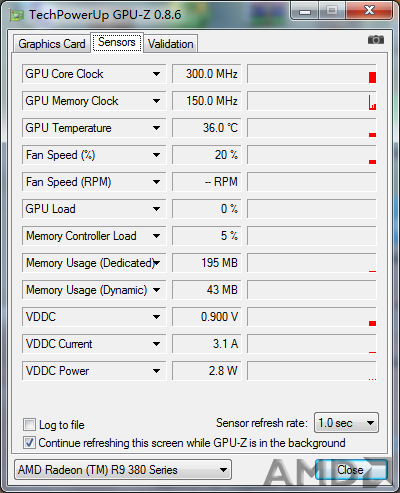The height and width of the screenshot is (493, 400).
Task: Open the Validation tab
Action: click(x=171, y=44)
